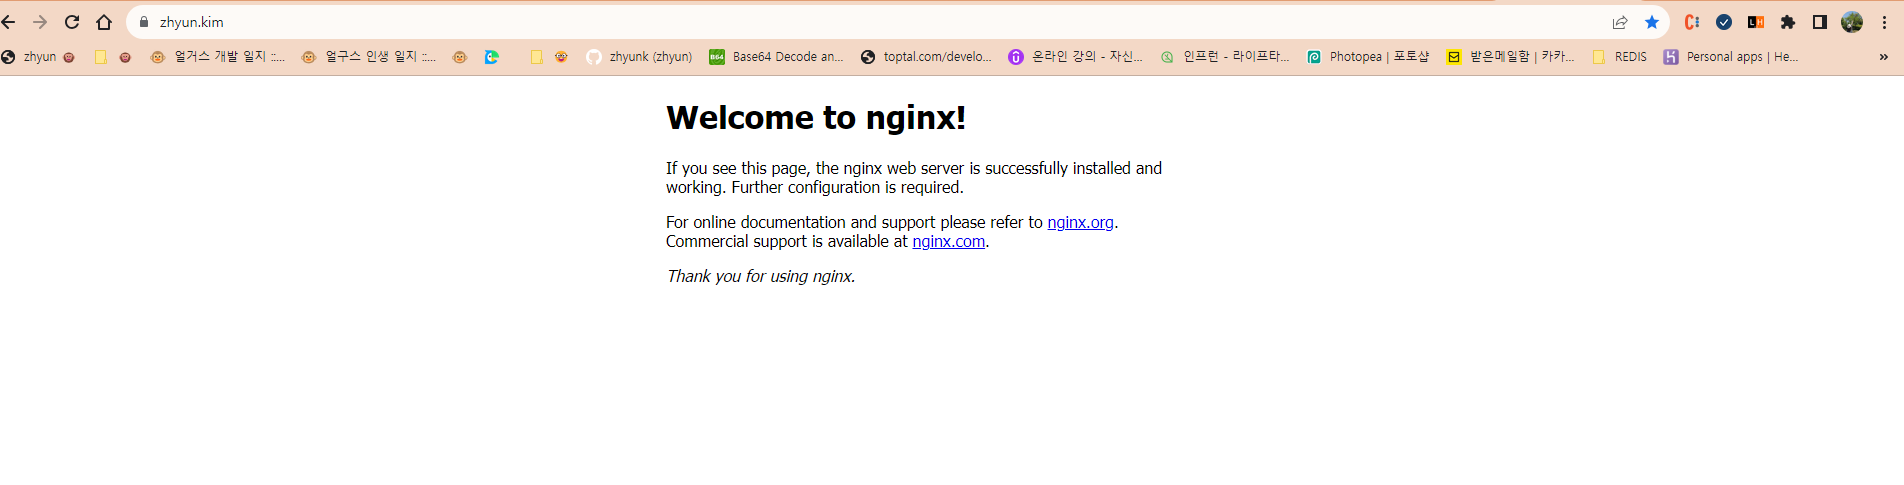Open the blue checkmark extension icon
Screen dimensions: 1904x485
pyautogui.click(x=1724, y=22)
